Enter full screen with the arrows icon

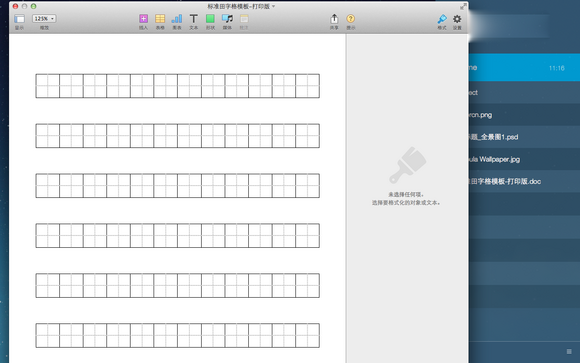[463, 6]
